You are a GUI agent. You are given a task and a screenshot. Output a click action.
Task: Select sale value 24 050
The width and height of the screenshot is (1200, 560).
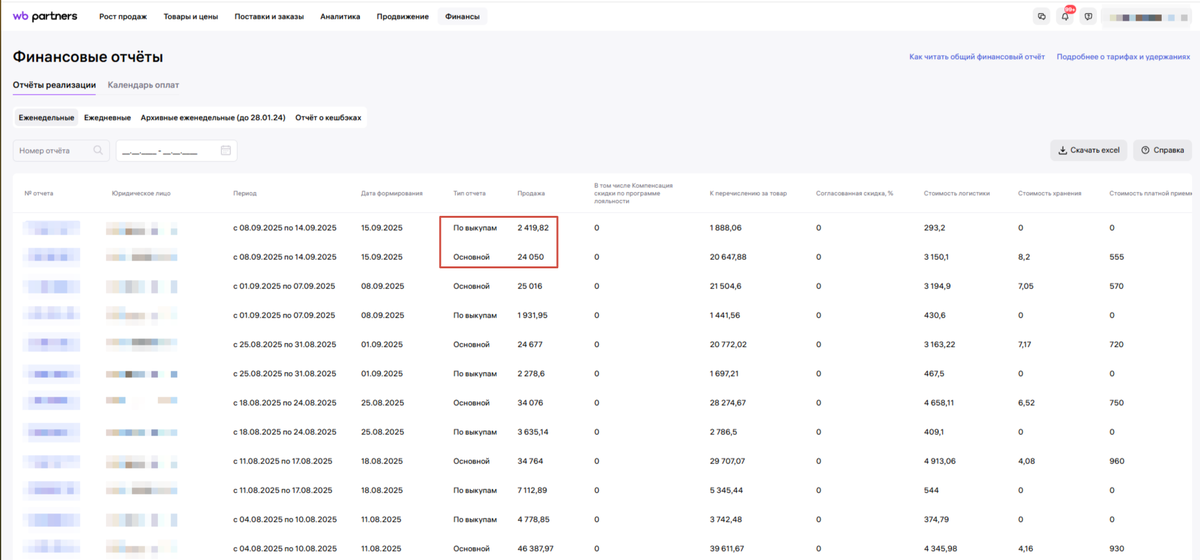click(530, 257)
